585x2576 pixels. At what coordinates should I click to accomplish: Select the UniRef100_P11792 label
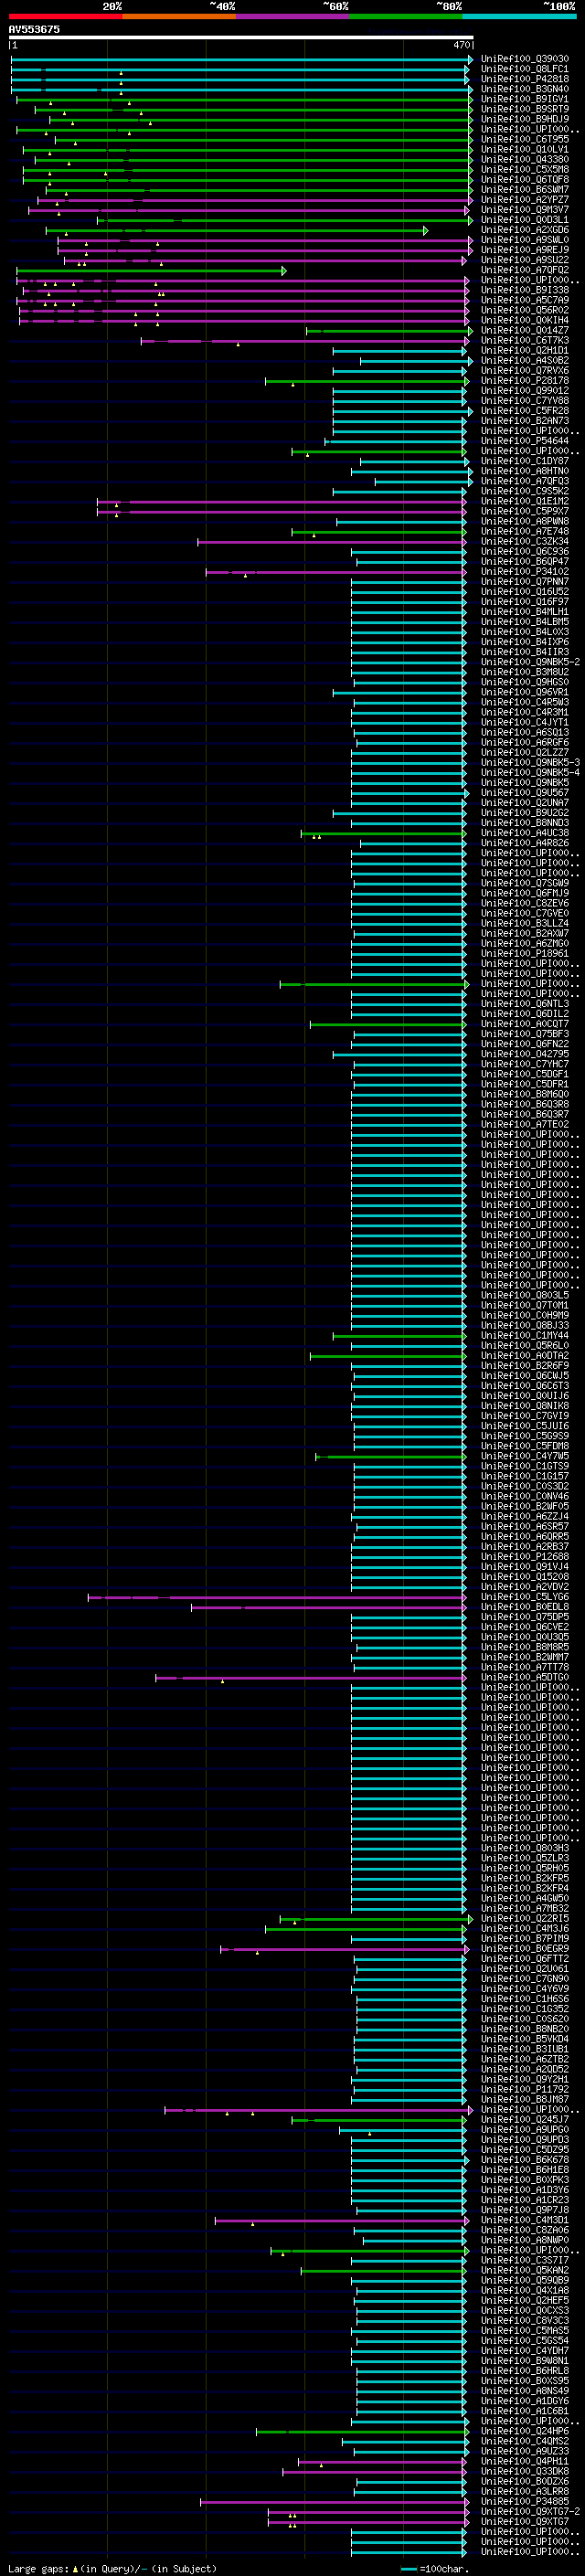524,2089
